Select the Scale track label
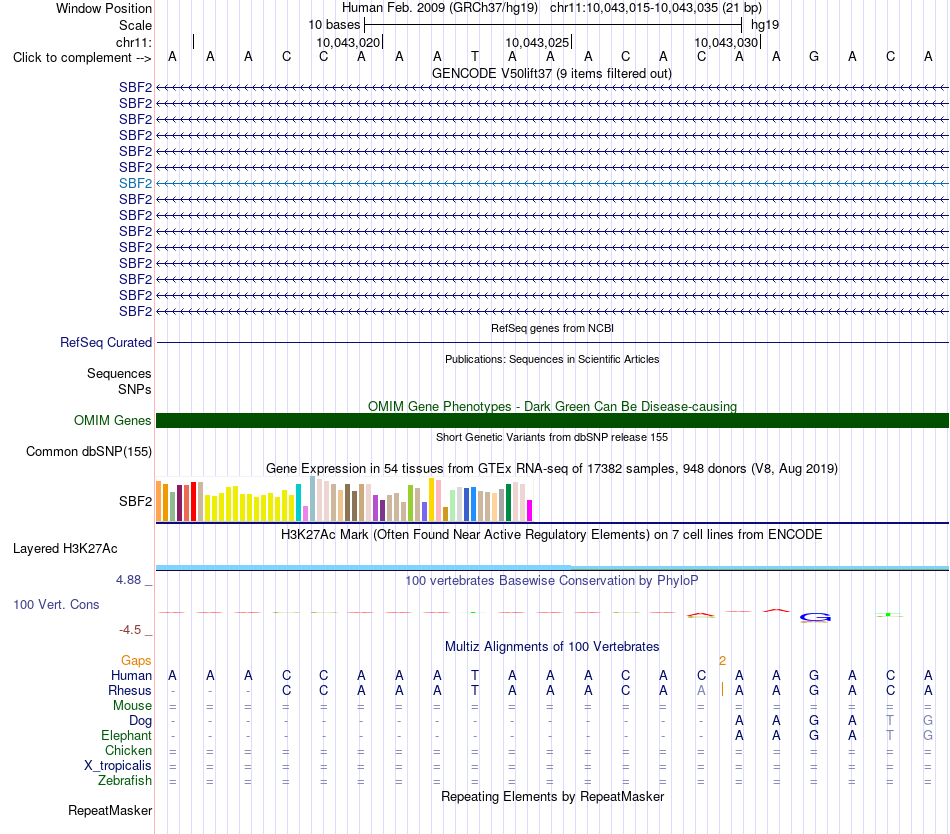Image resolution: width=950 pixels, height=834 pixels. tap(135, 25)
